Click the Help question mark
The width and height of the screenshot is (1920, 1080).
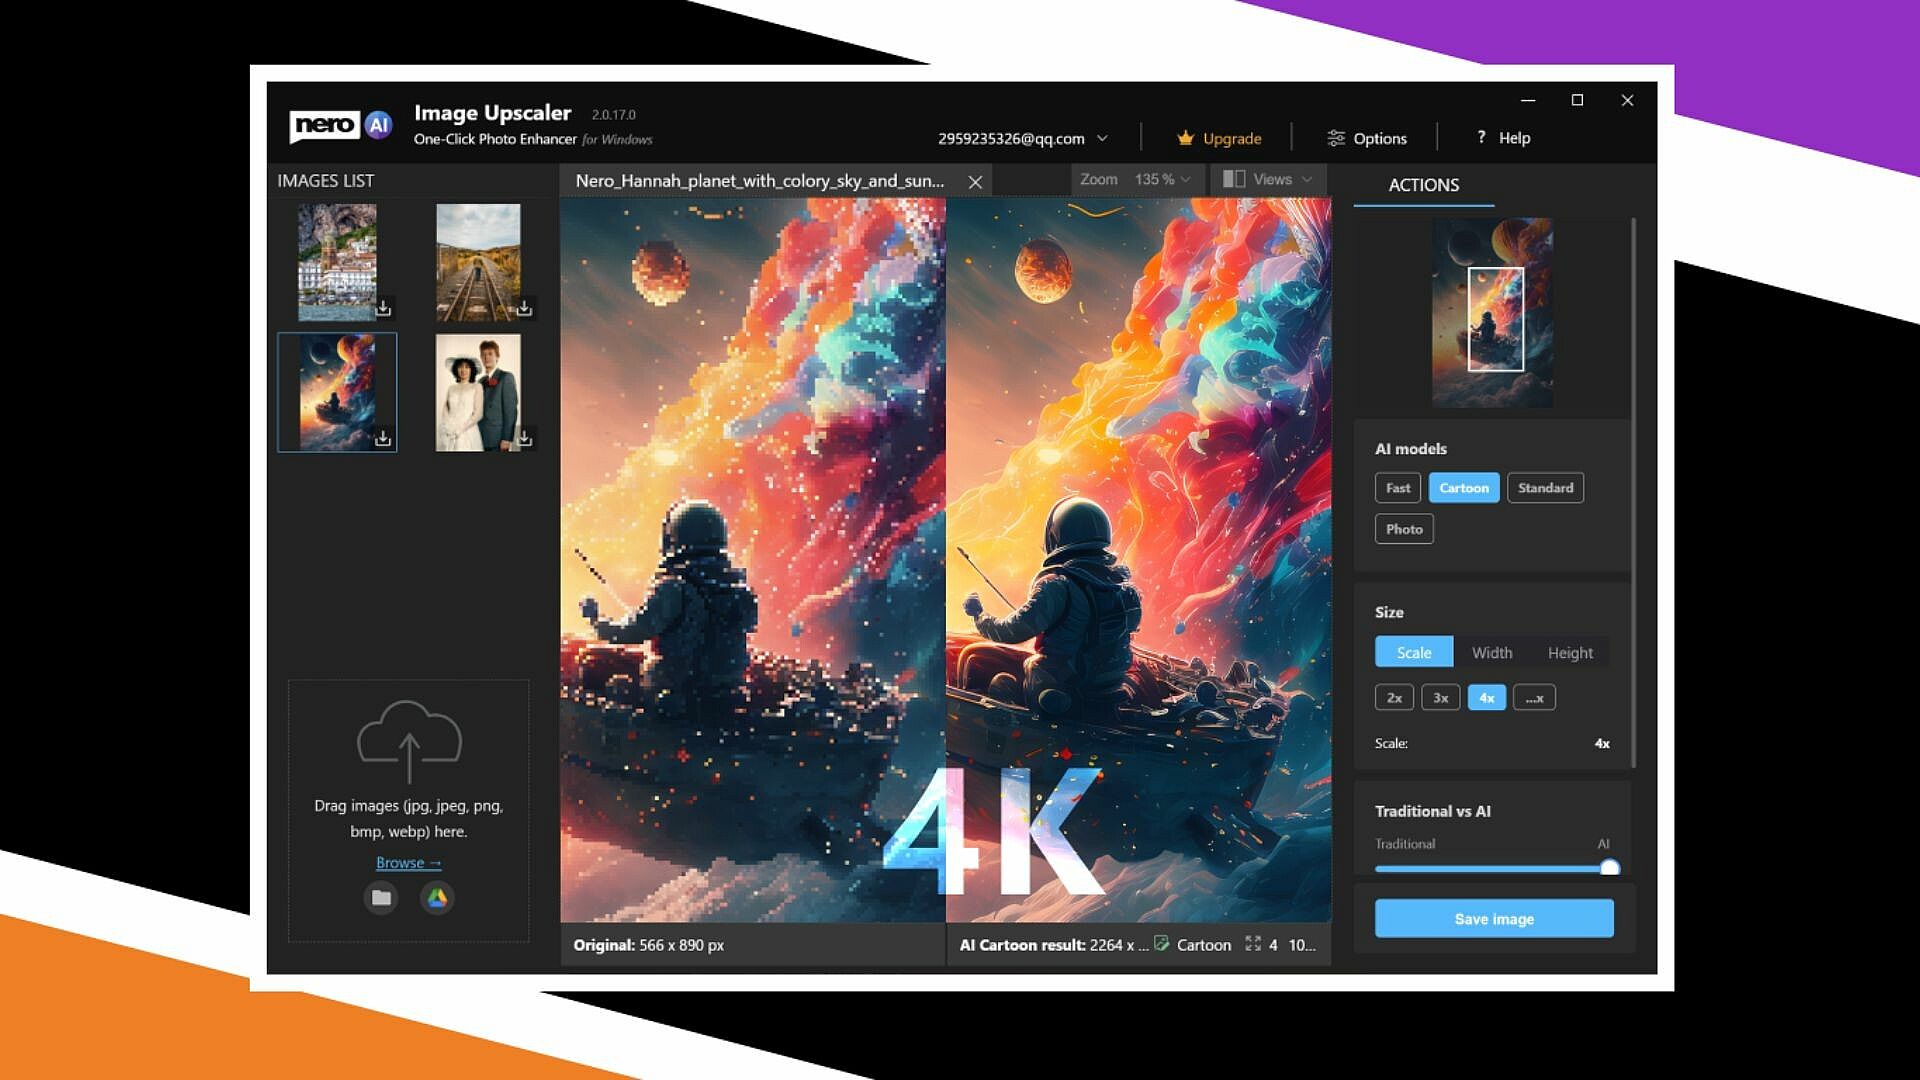click(x=1481, y=137)
